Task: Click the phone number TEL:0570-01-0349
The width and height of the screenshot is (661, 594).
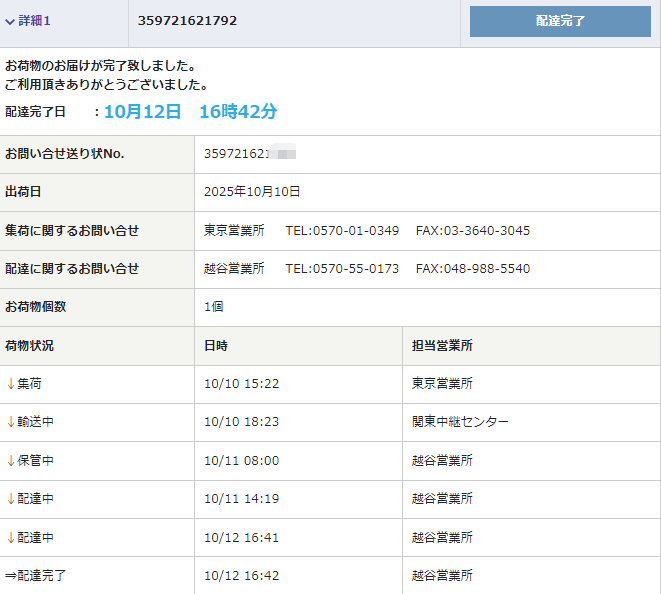Action: [x=342, y=231]
